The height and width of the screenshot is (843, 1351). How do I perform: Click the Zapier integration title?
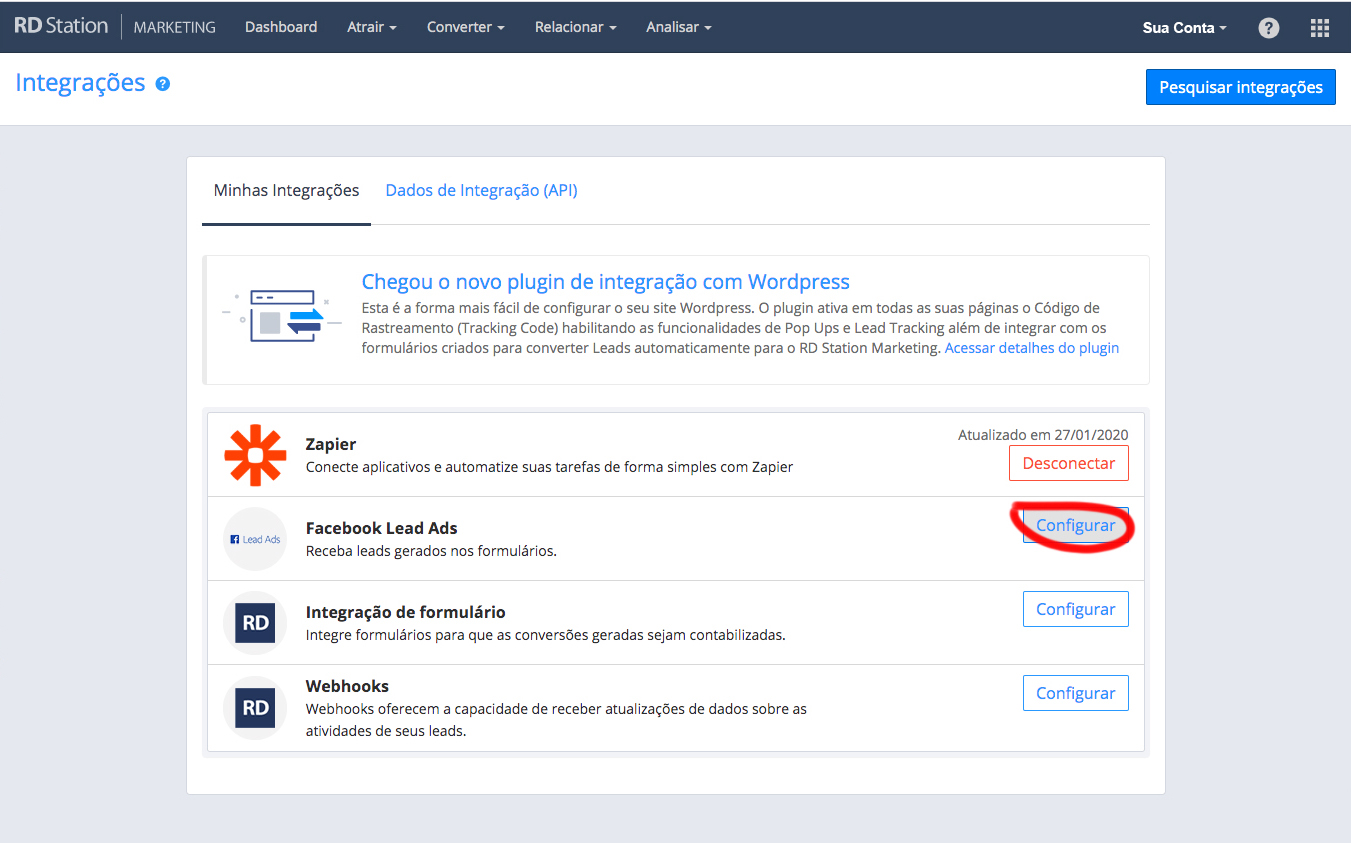tap(330, 444)
